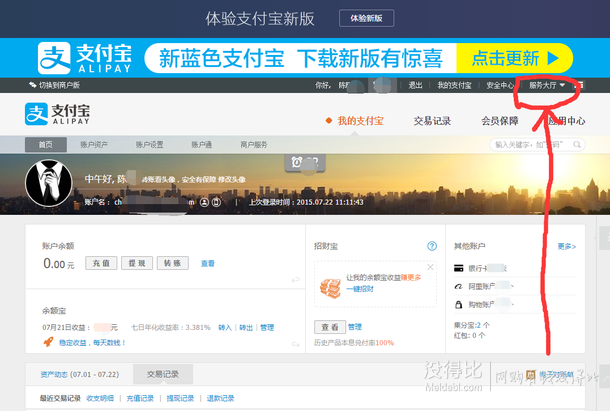Go to the 账户资产 tab
The height and width of the screenshot is (411, 610).
click(94, 145)
